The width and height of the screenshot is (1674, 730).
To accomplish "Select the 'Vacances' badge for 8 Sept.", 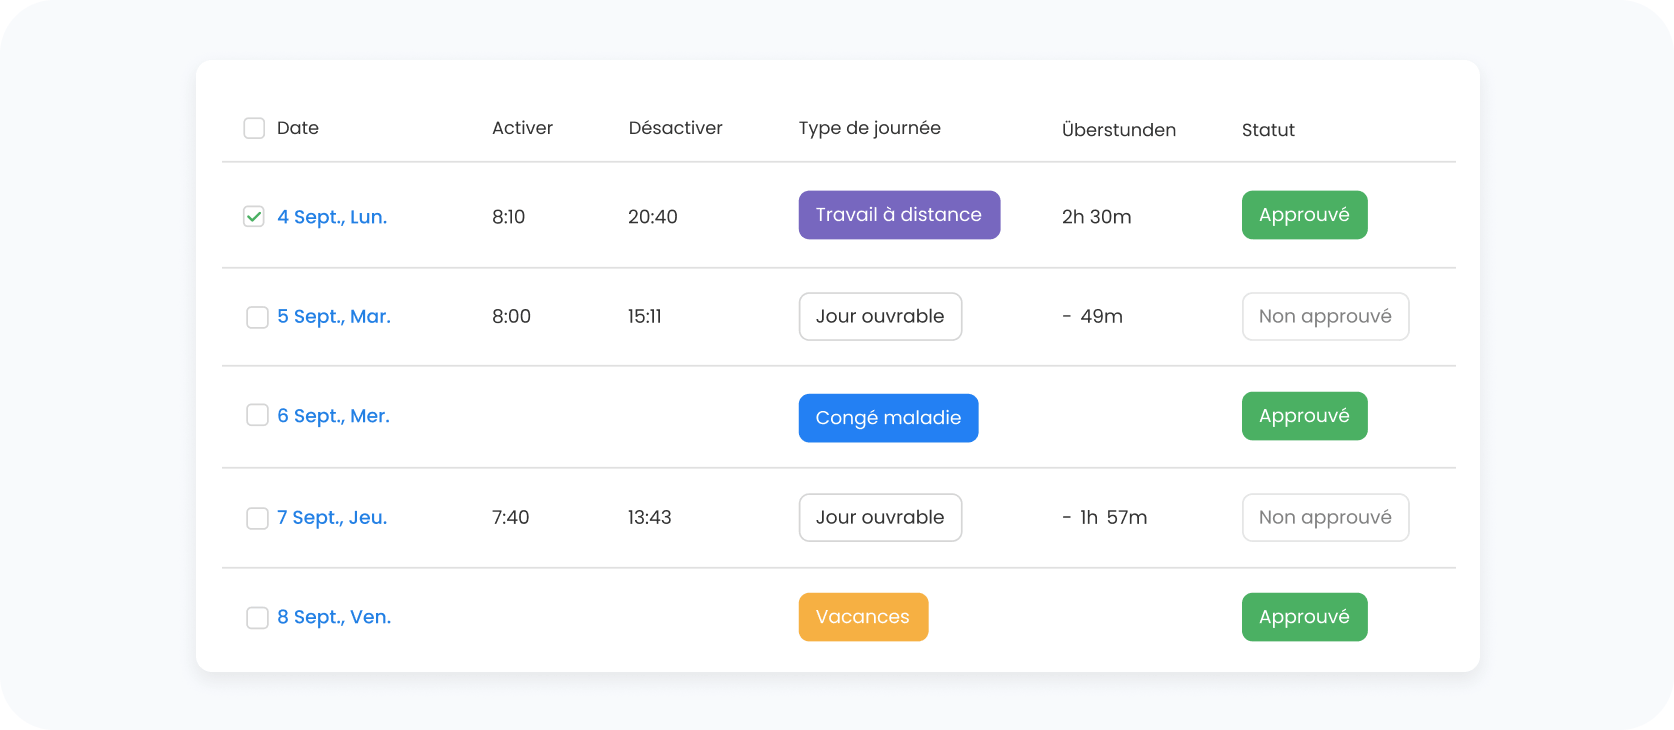I will pyautogui.click(x=863, y=616).
